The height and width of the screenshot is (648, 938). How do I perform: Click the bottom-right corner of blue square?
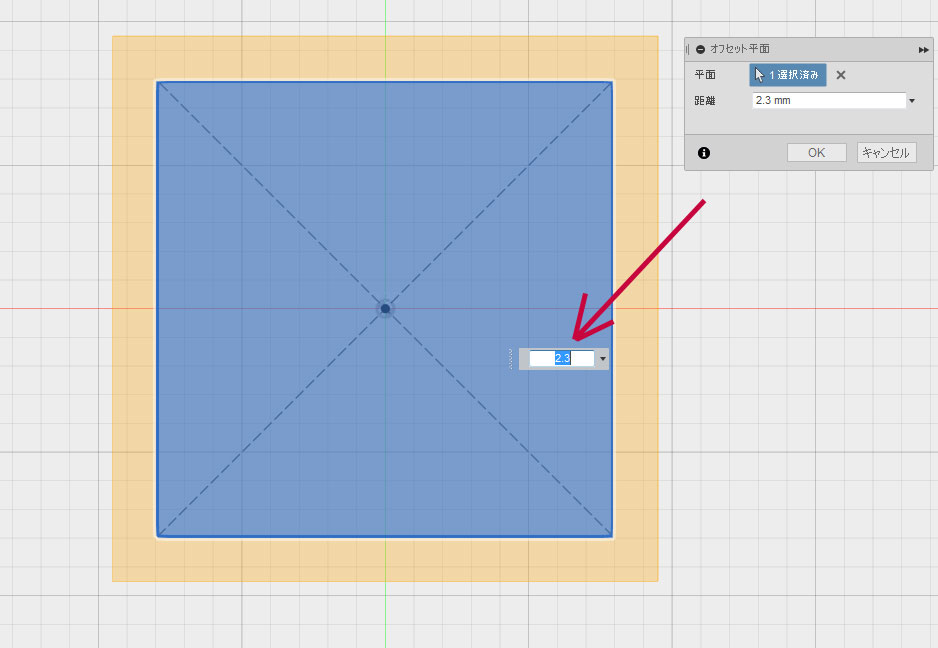click(x=611, y=535)
